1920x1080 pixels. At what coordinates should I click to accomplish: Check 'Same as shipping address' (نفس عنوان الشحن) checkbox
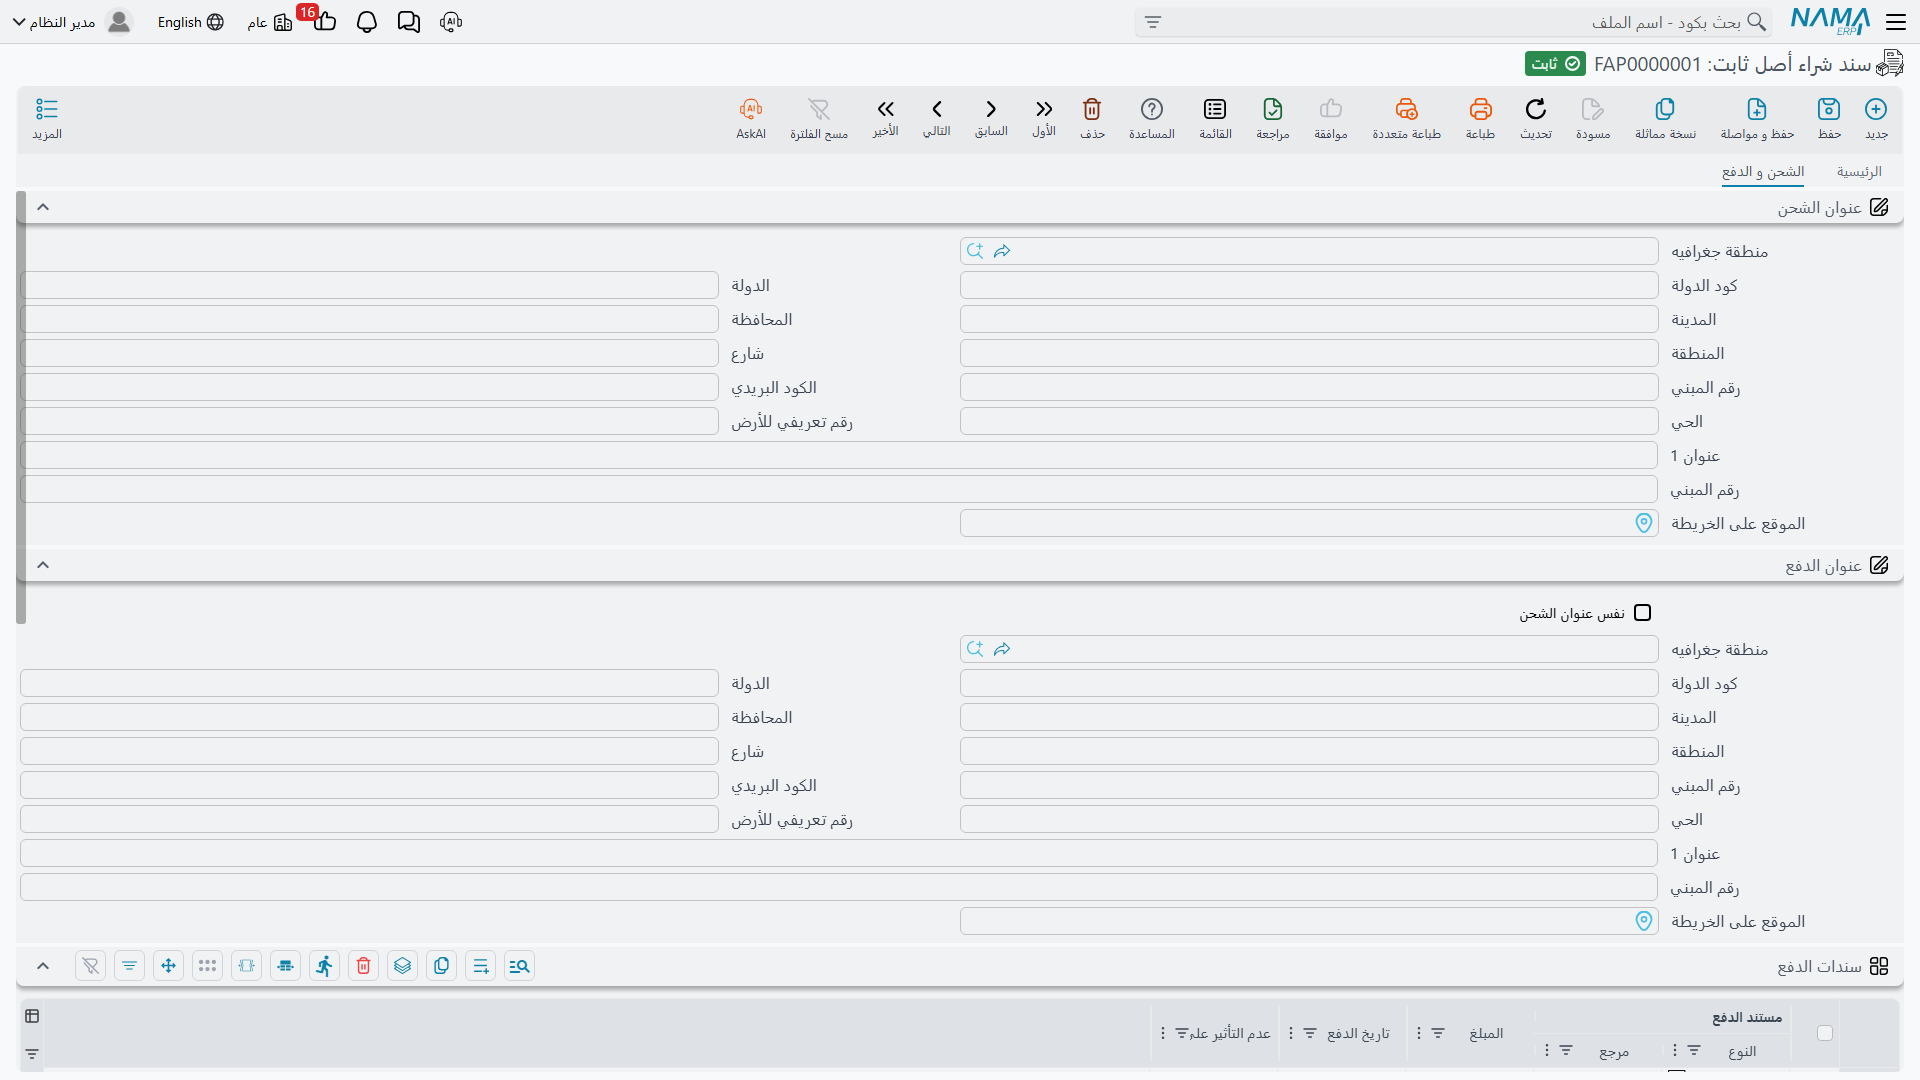1642,613
